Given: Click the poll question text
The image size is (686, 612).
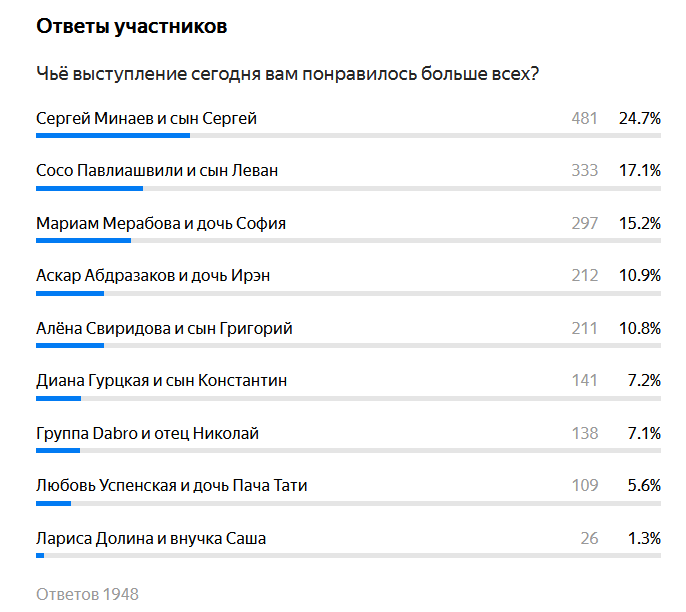Looking at the screenshot, I should tap(285, 74).
